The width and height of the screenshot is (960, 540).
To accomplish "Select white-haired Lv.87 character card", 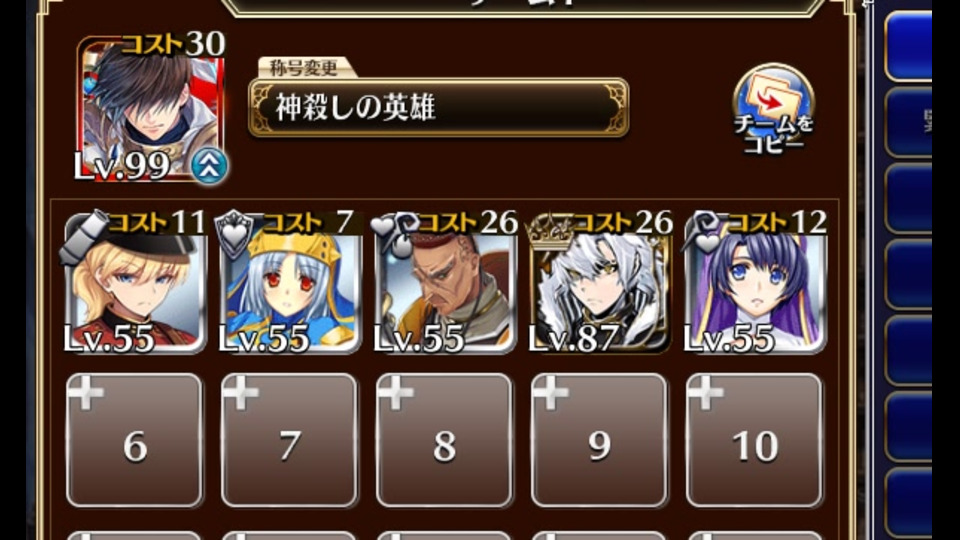I will (600, 284).
